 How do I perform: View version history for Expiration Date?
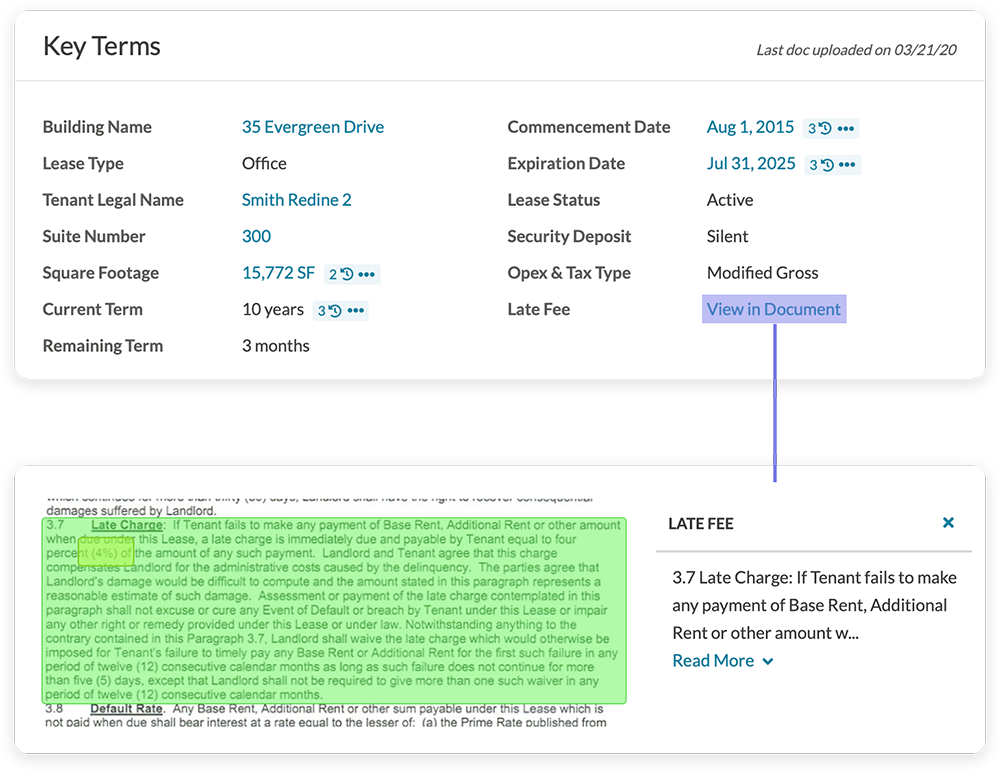click(x=821, y=165)
